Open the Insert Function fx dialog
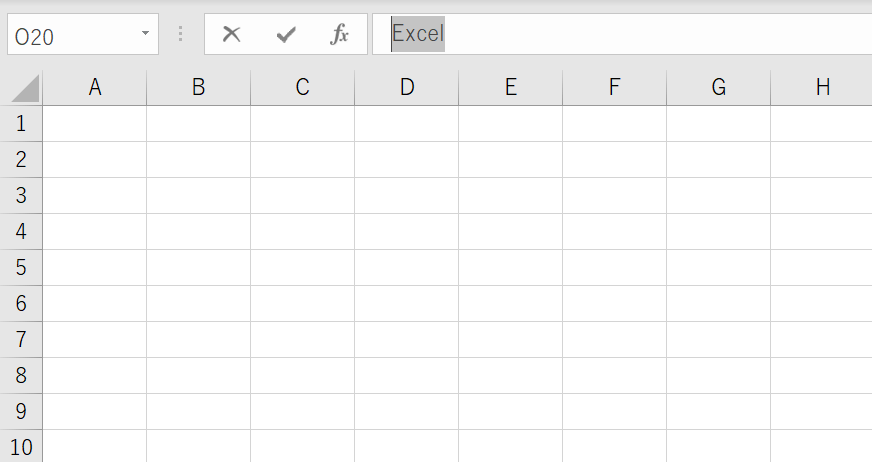The width and height of the screenshot is (872, 462). [x=340, y=34]
